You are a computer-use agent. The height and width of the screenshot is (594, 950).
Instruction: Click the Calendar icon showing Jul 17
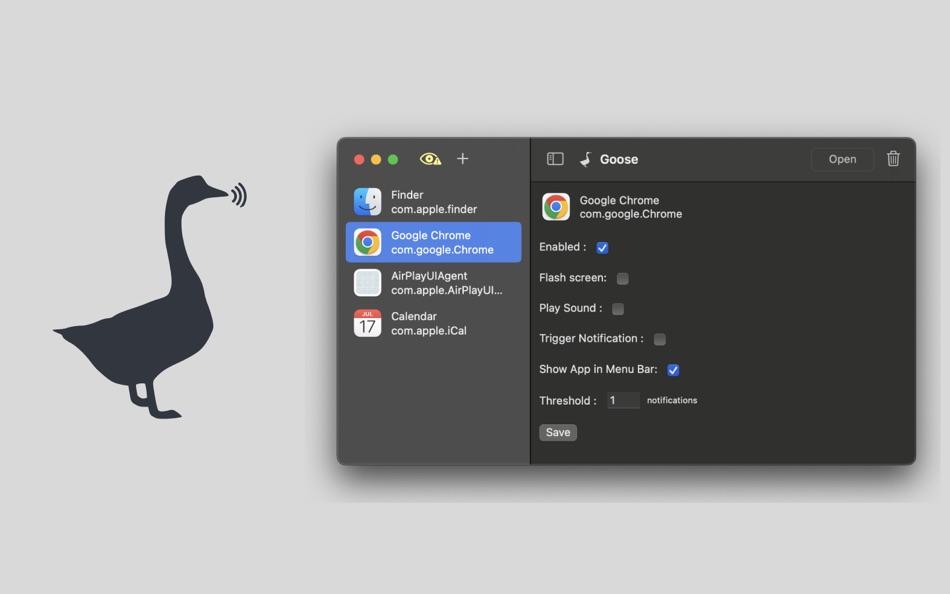click(367, 323)
